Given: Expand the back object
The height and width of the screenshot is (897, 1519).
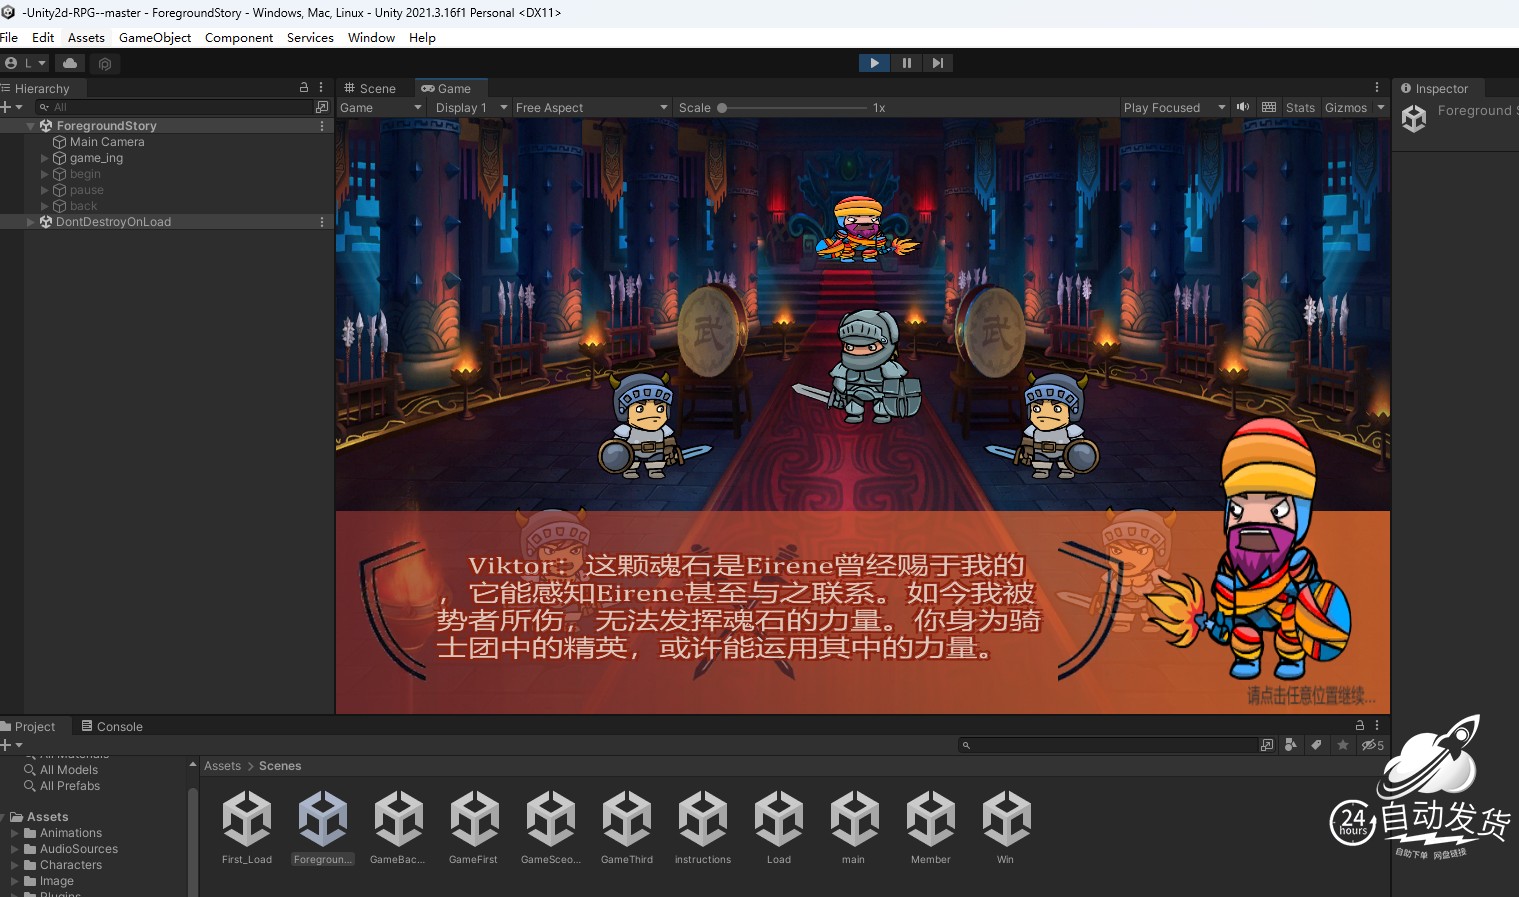Looking at the screenshot, I should pos(44,206).
